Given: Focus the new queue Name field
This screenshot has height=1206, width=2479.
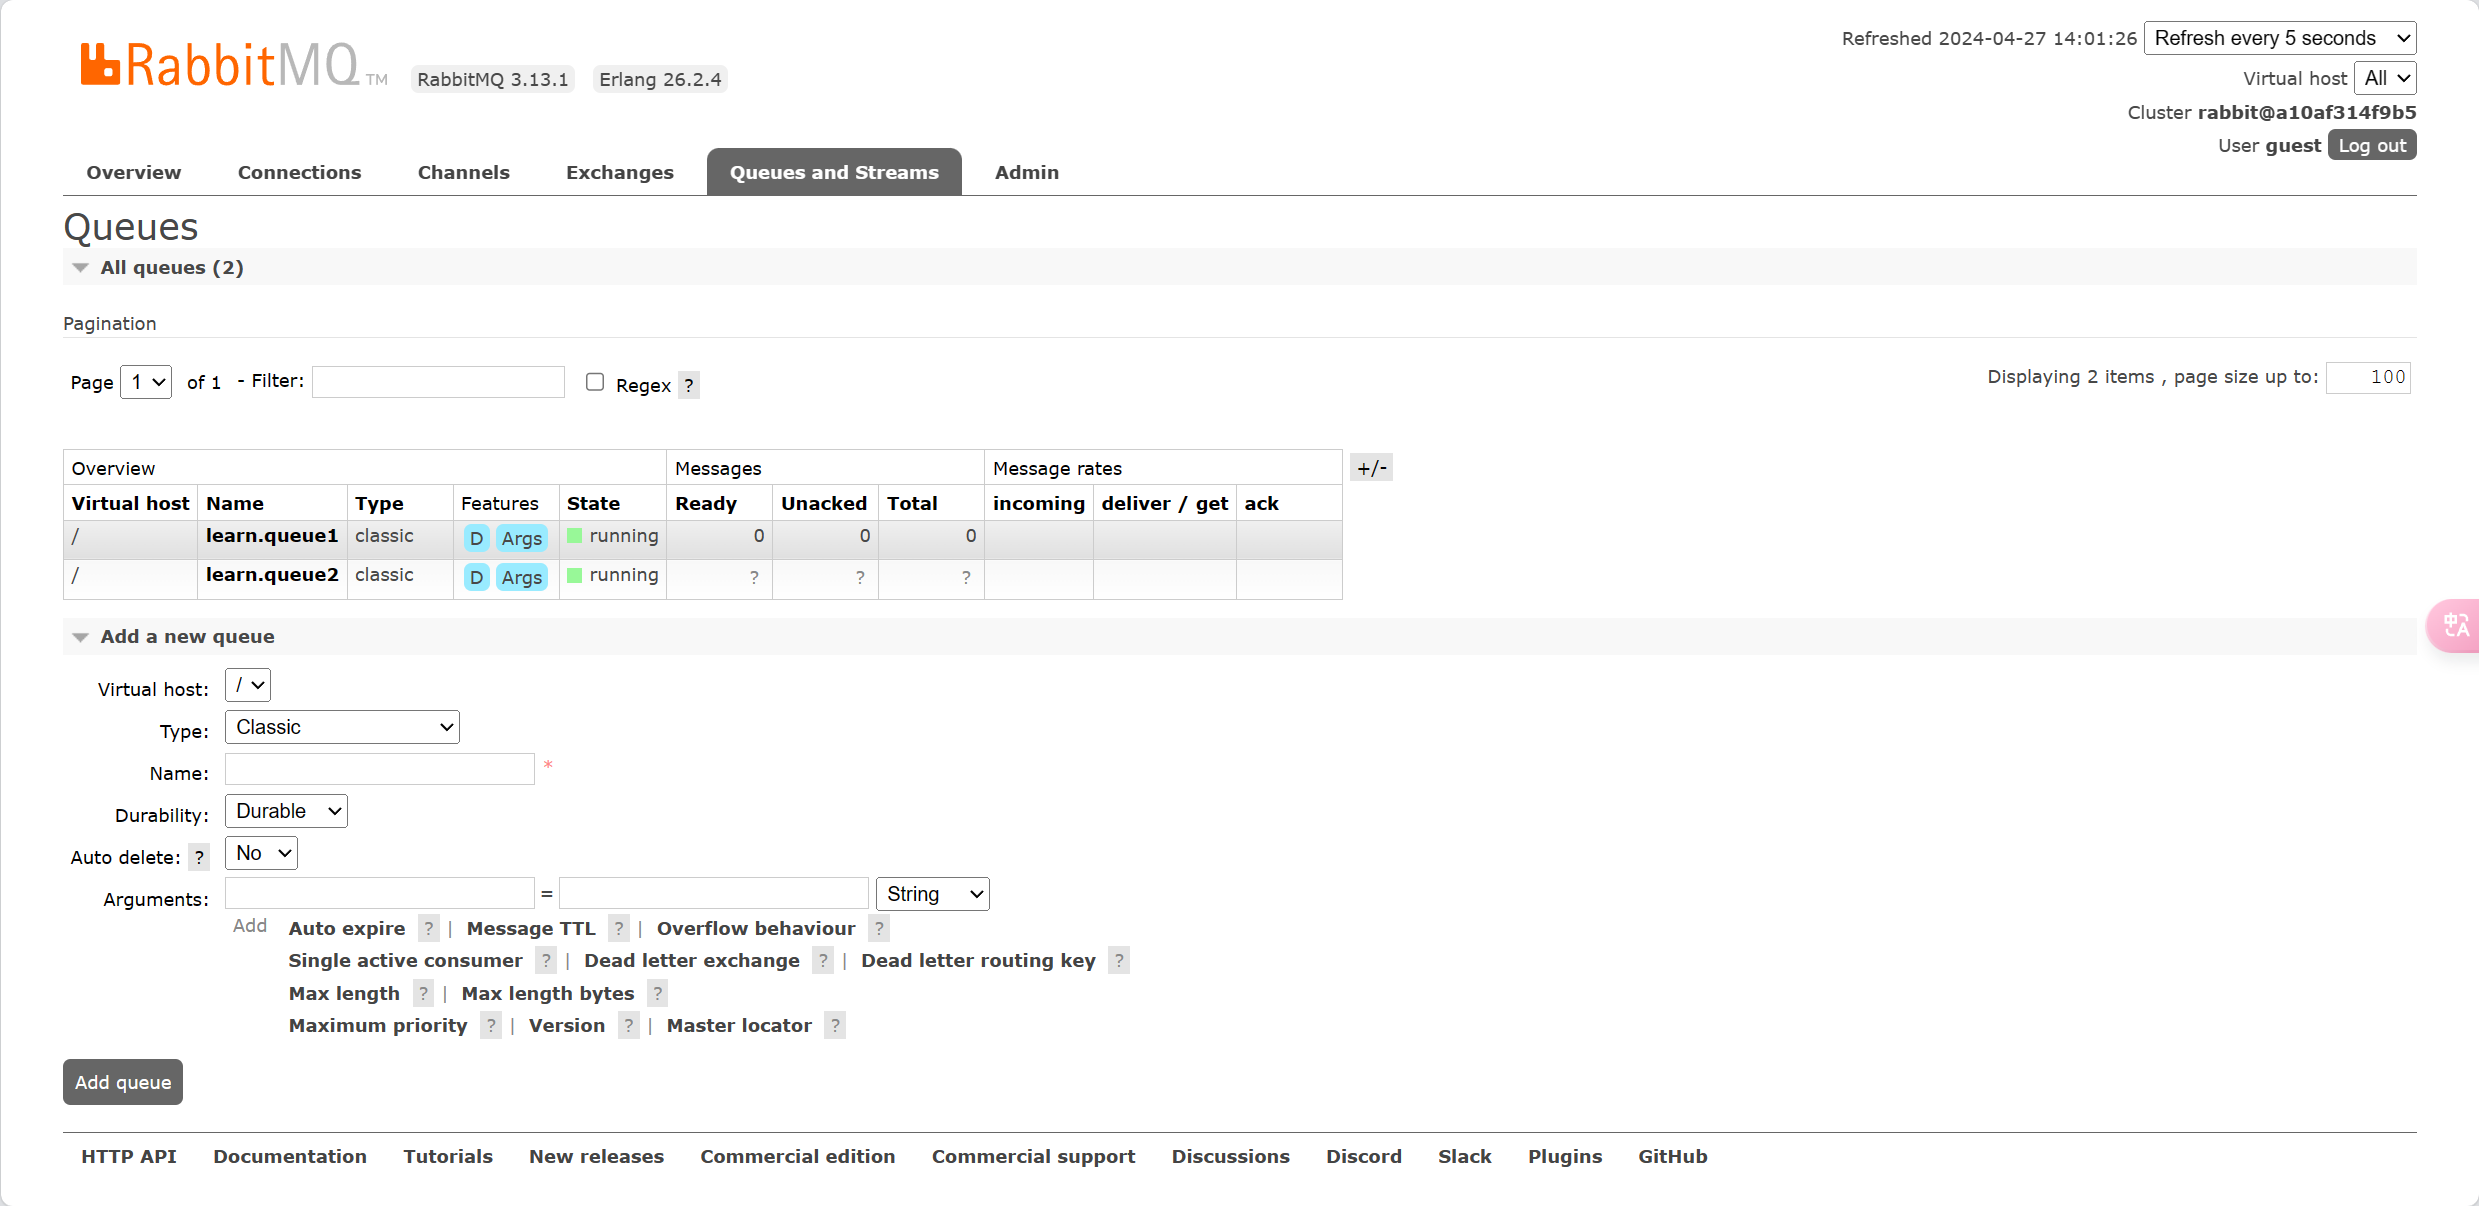Looking at the screenshot, I should (x=380, y=769).
